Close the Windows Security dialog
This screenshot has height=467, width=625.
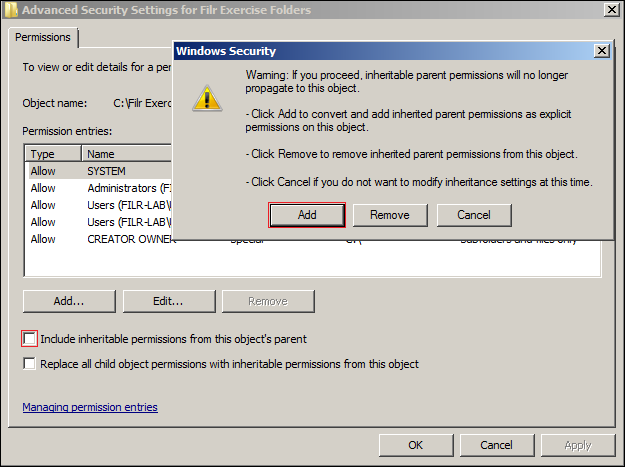pos(601,50)
